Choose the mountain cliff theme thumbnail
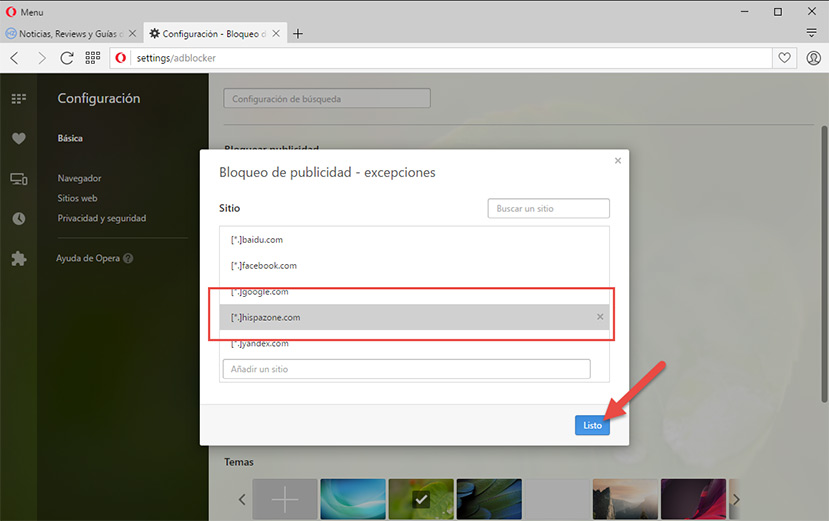Screen dimensions: 829x521 (625, 499)
